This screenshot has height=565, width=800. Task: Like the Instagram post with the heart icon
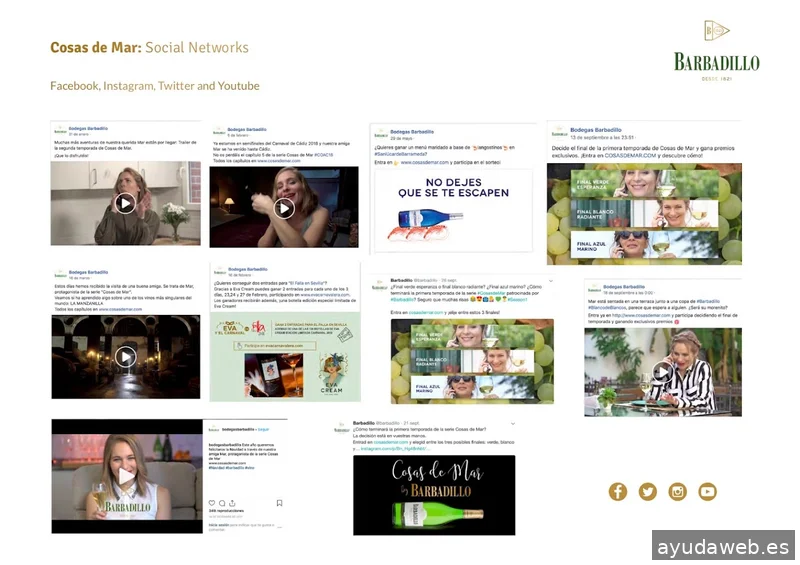pos(212,503)
